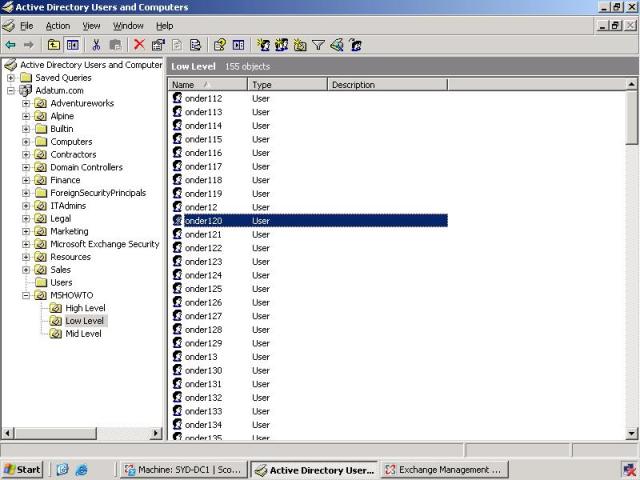This screenshot has height=480, width=640.
Task: Click the Internet Explorer quick launch icon
Action: coord(82,470)
